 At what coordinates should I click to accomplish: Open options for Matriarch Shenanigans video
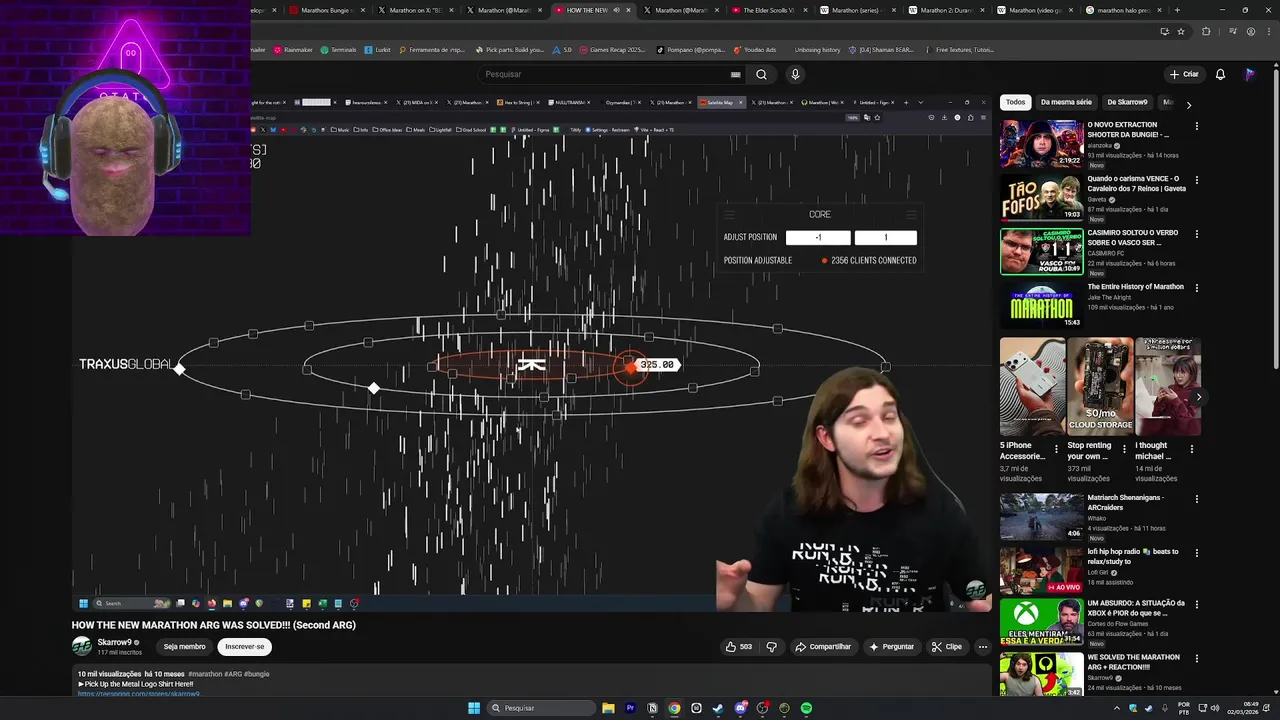click(1196, 499)
